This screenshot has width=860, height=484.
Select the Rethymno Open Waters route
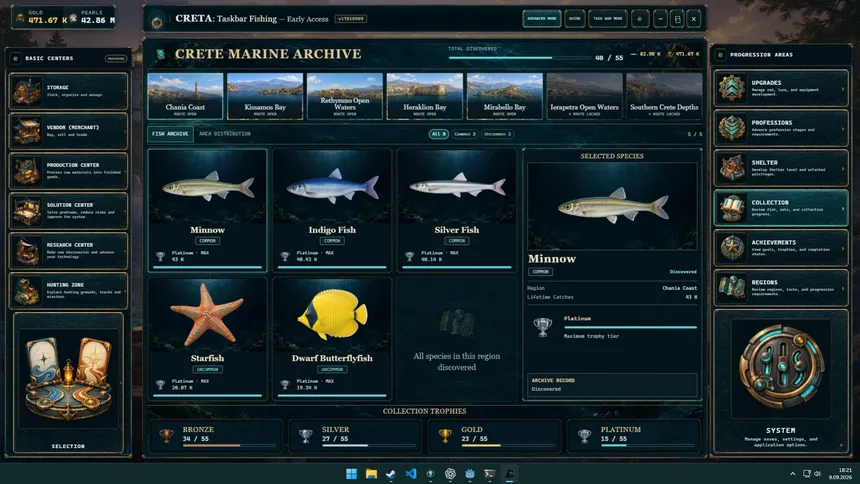pyautogui.click(x=345, y=95)
